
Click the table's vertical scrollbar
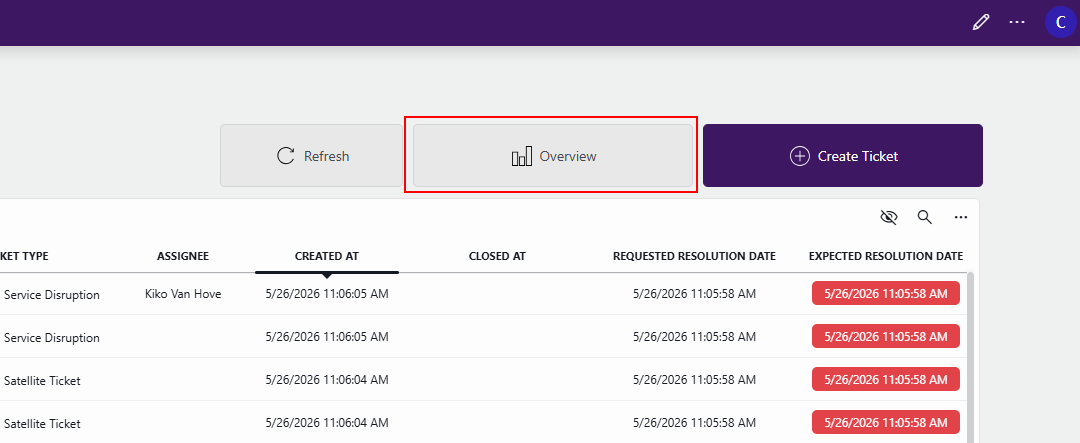tap(971, 357)
